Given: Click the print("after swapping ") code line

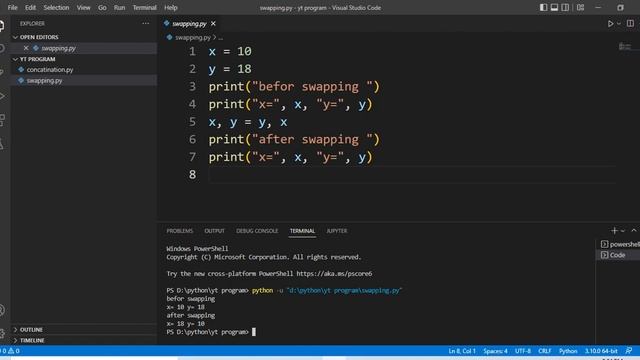Looking at the screenshot, I should [294, 140].
